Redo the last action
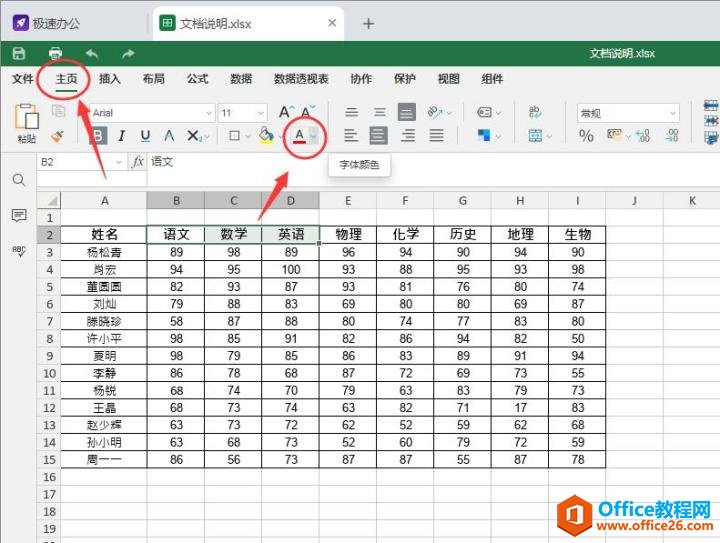Viewport: 720px width, 543px height. (128, 54)
